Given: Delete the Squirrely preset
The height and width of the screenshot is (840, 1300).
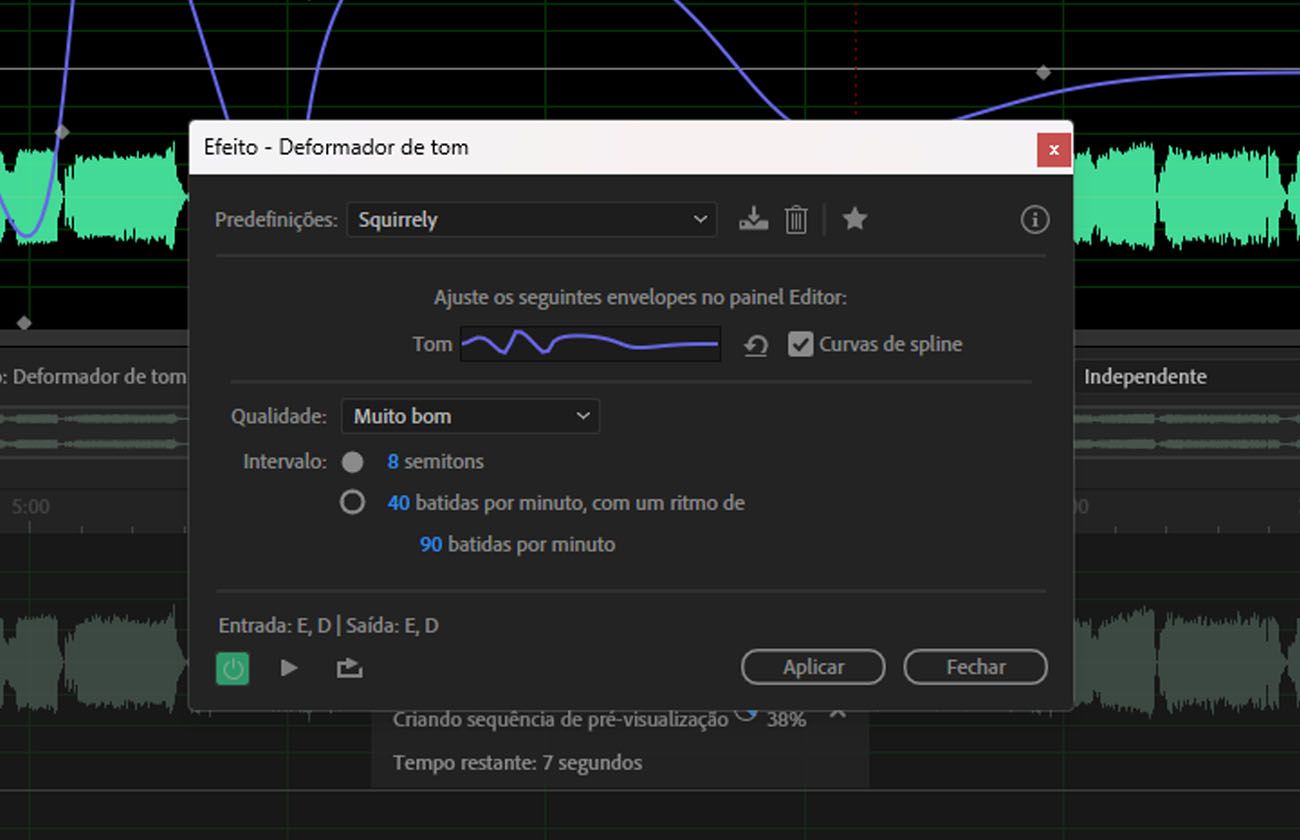Looking at the screenshot, I should (x=796, y=219).
